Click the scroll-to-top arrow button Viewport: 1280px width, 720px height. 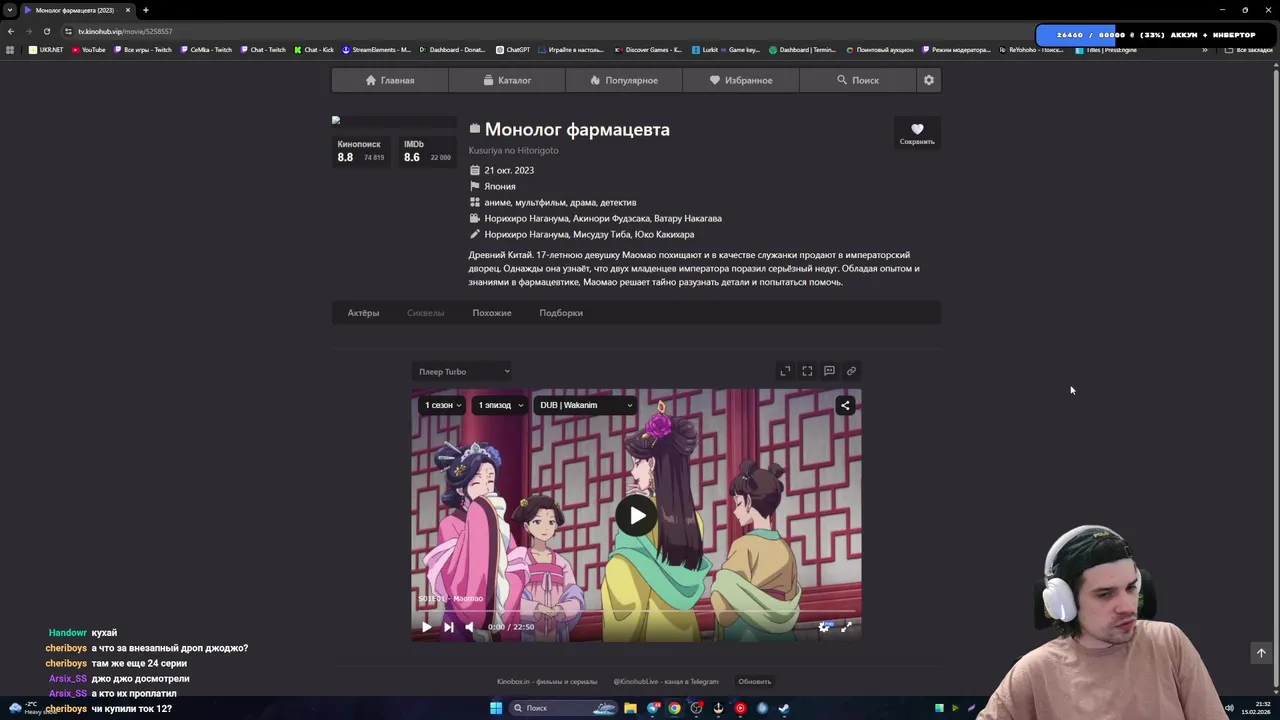(1261, 653)
